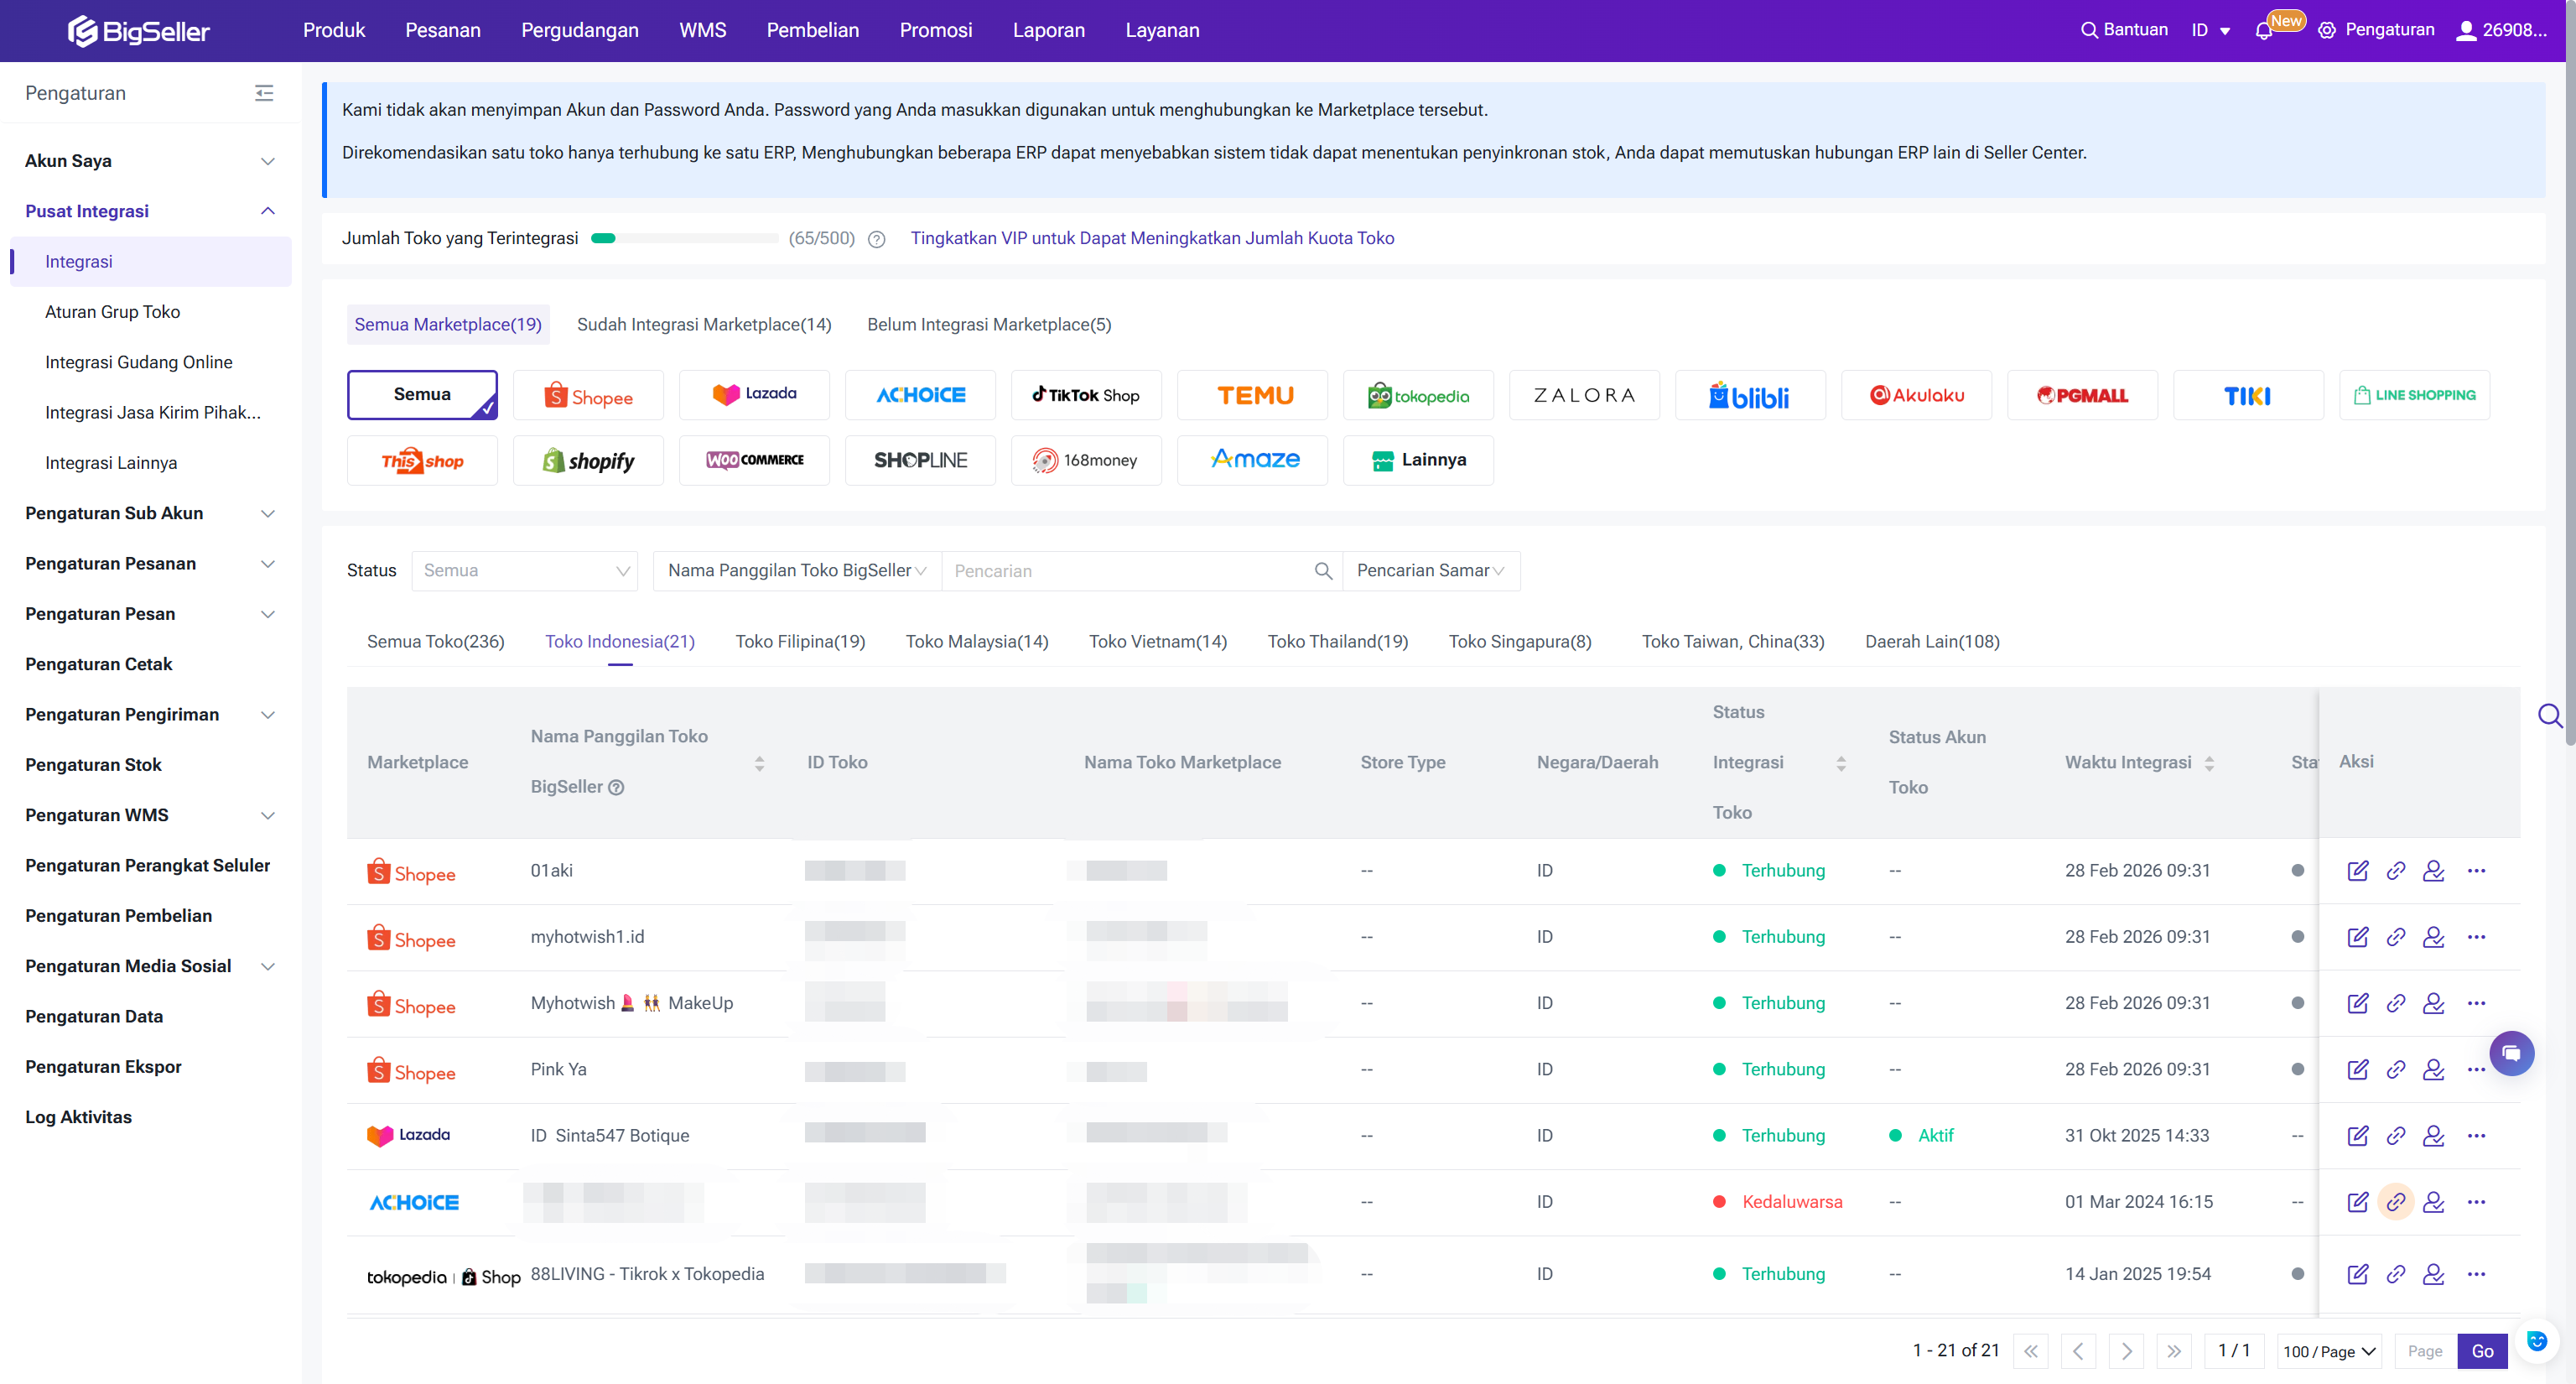The width and height of the screenshot is (2576, 1384).
Task: Open the Status Semua dropdown
Action: click(524, 571)
